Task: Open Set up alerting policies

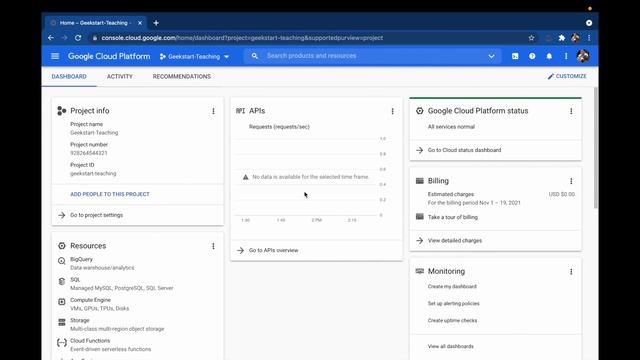Action: (453, 304)
